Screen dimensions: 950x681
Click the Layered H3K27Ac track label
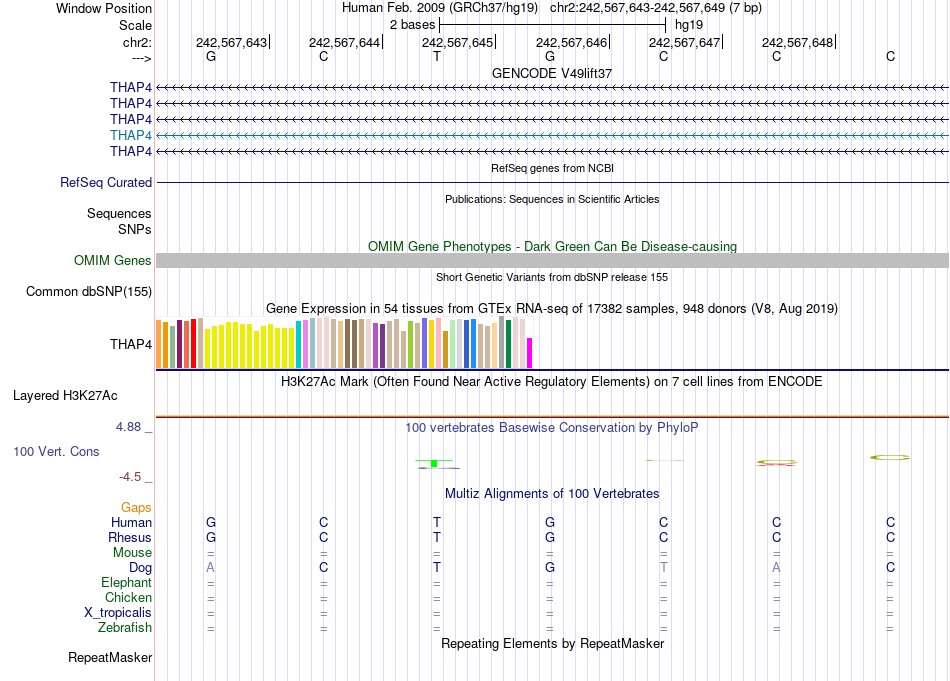[65, 396]
